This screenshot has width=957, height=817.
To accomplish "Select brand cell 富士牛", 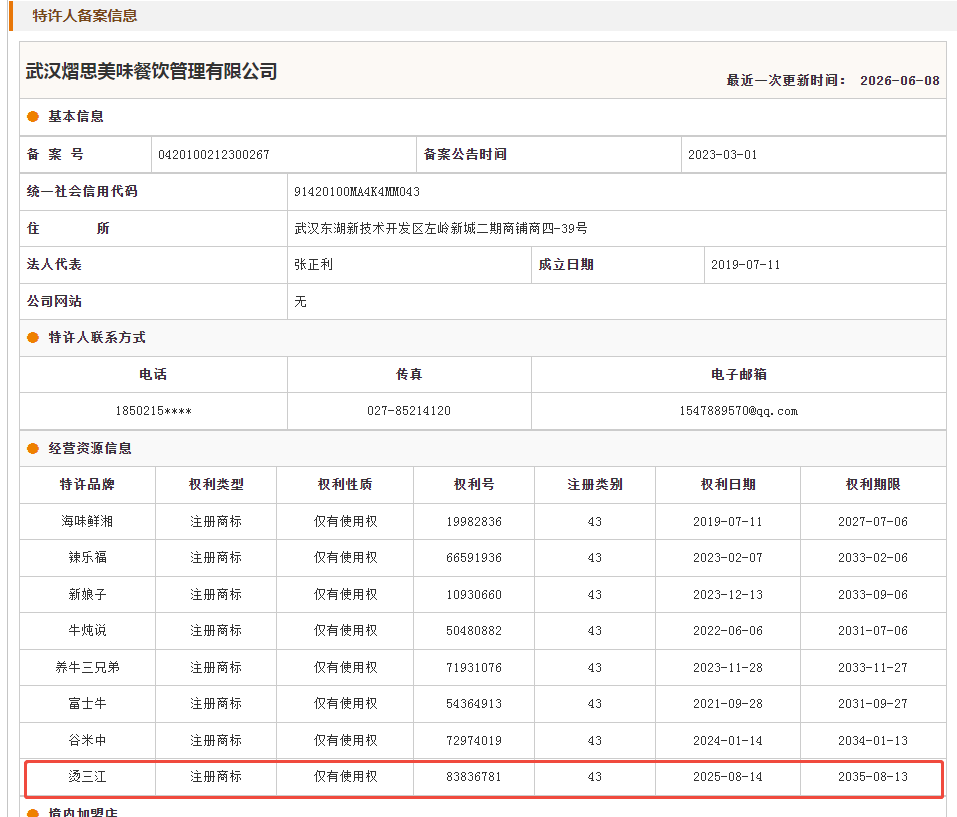I will (87, 704).
